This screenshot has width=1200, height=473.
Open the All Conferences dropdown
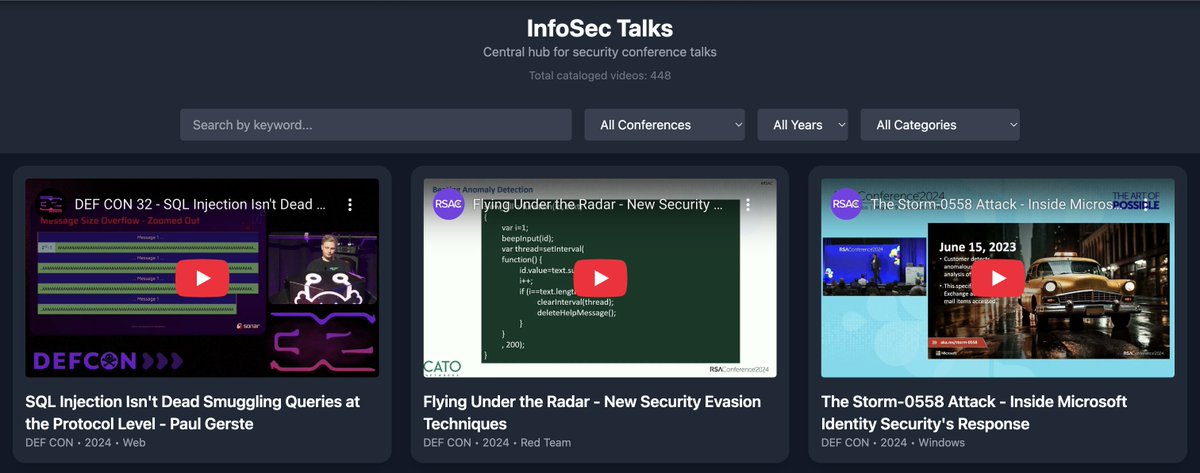(665, 125)
